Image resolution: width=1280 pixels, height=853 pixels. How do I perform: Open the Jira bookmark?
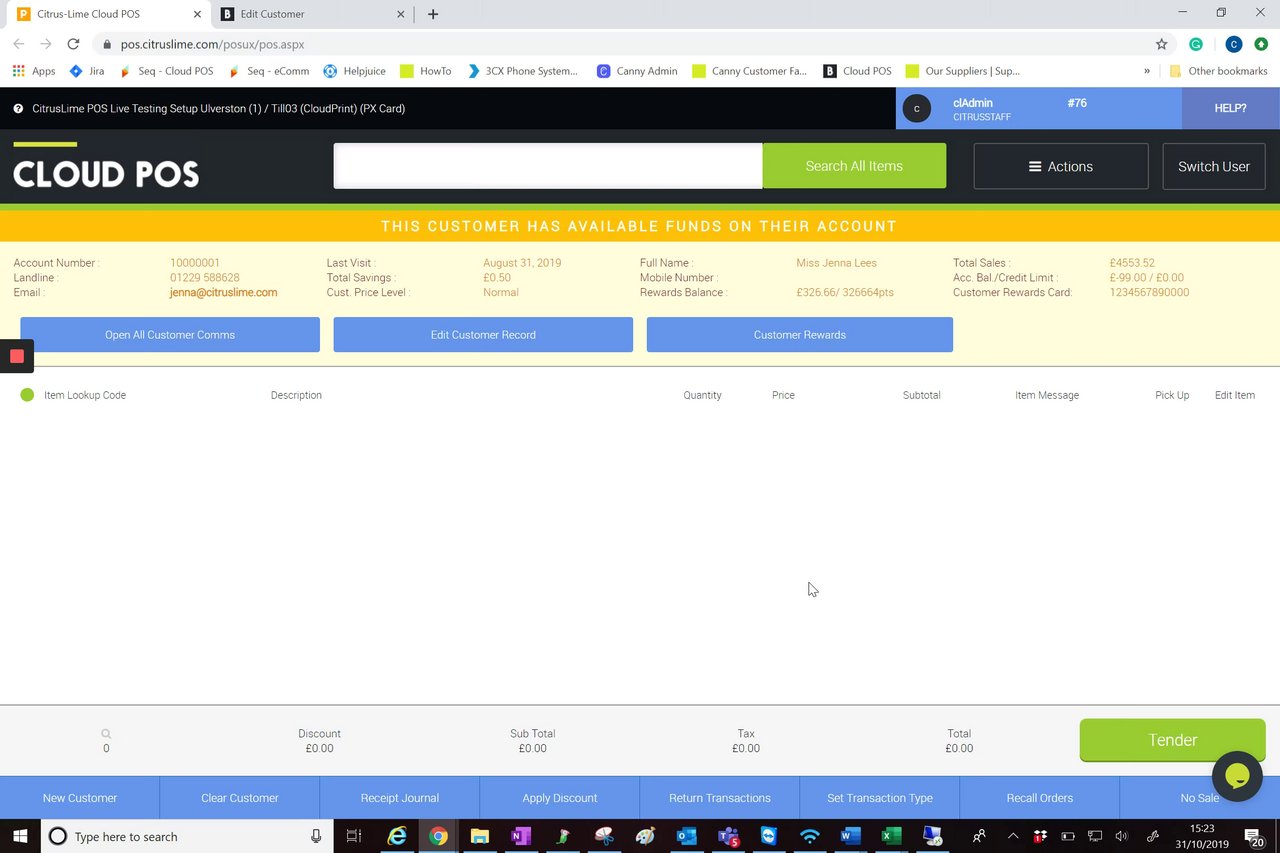point(87,71)
